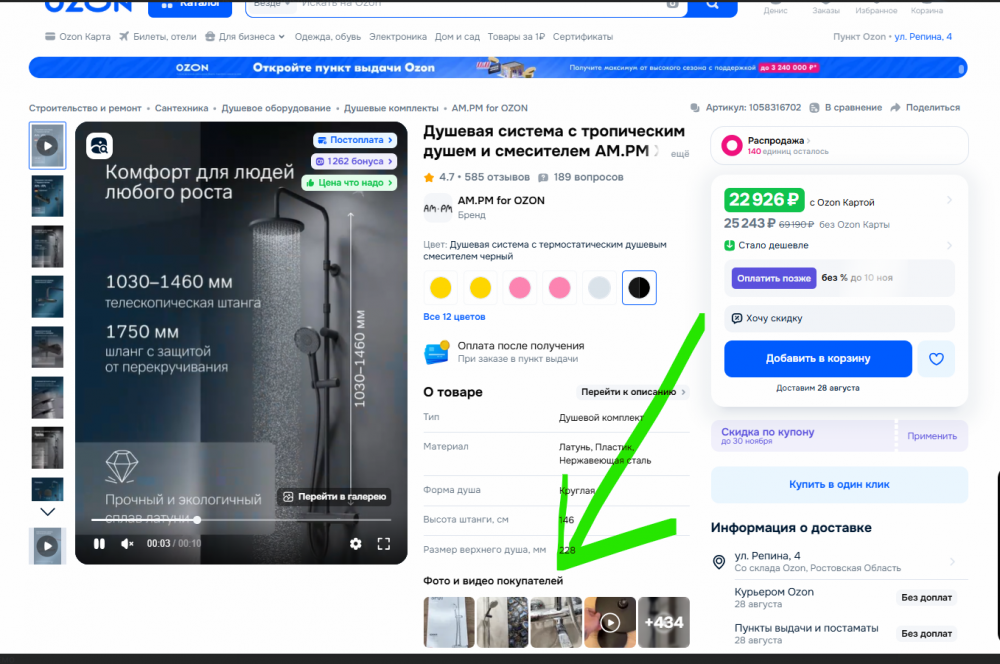This screenshot has width=1000, height=664.
Task: Mute the product video sound
Action: [127, 544]
